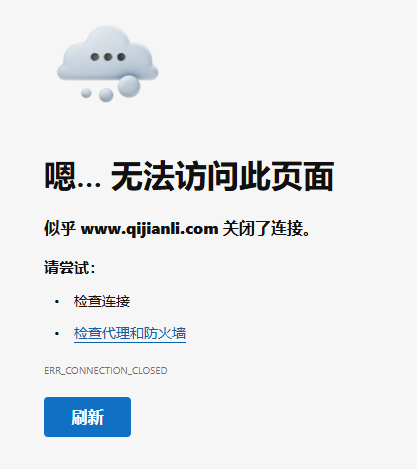Click the gray cloud error illustration
This screenshot has width=417, height=469.
107,63
